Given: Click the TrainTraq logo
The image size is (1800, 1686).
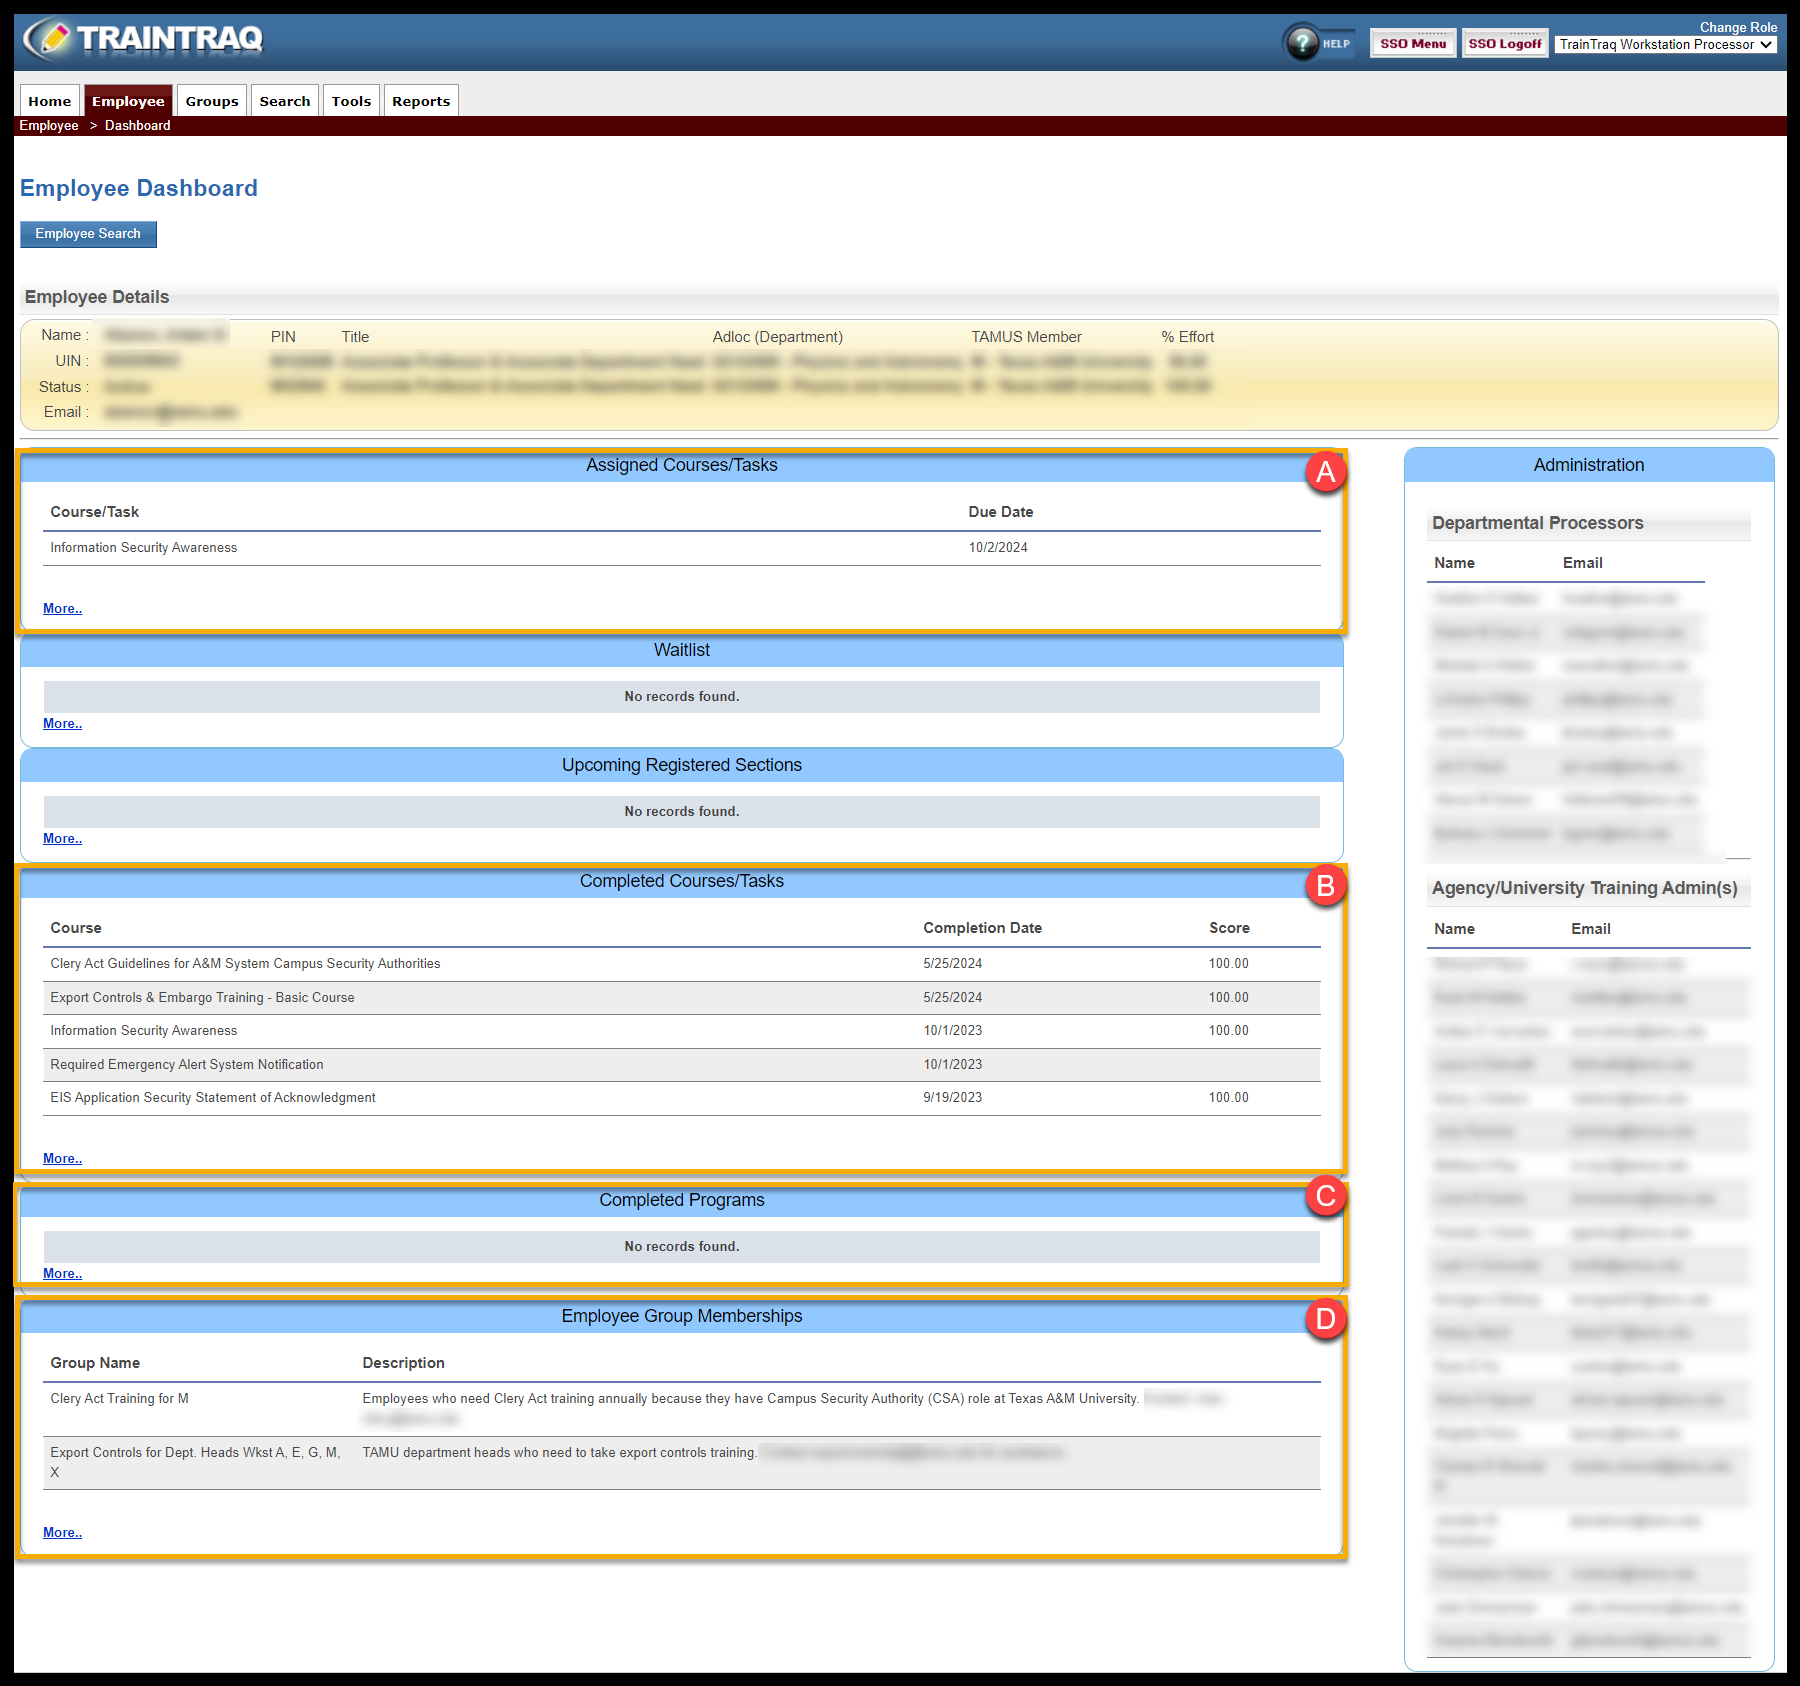Looking at the screenshot, I should (x=143, y=39).
